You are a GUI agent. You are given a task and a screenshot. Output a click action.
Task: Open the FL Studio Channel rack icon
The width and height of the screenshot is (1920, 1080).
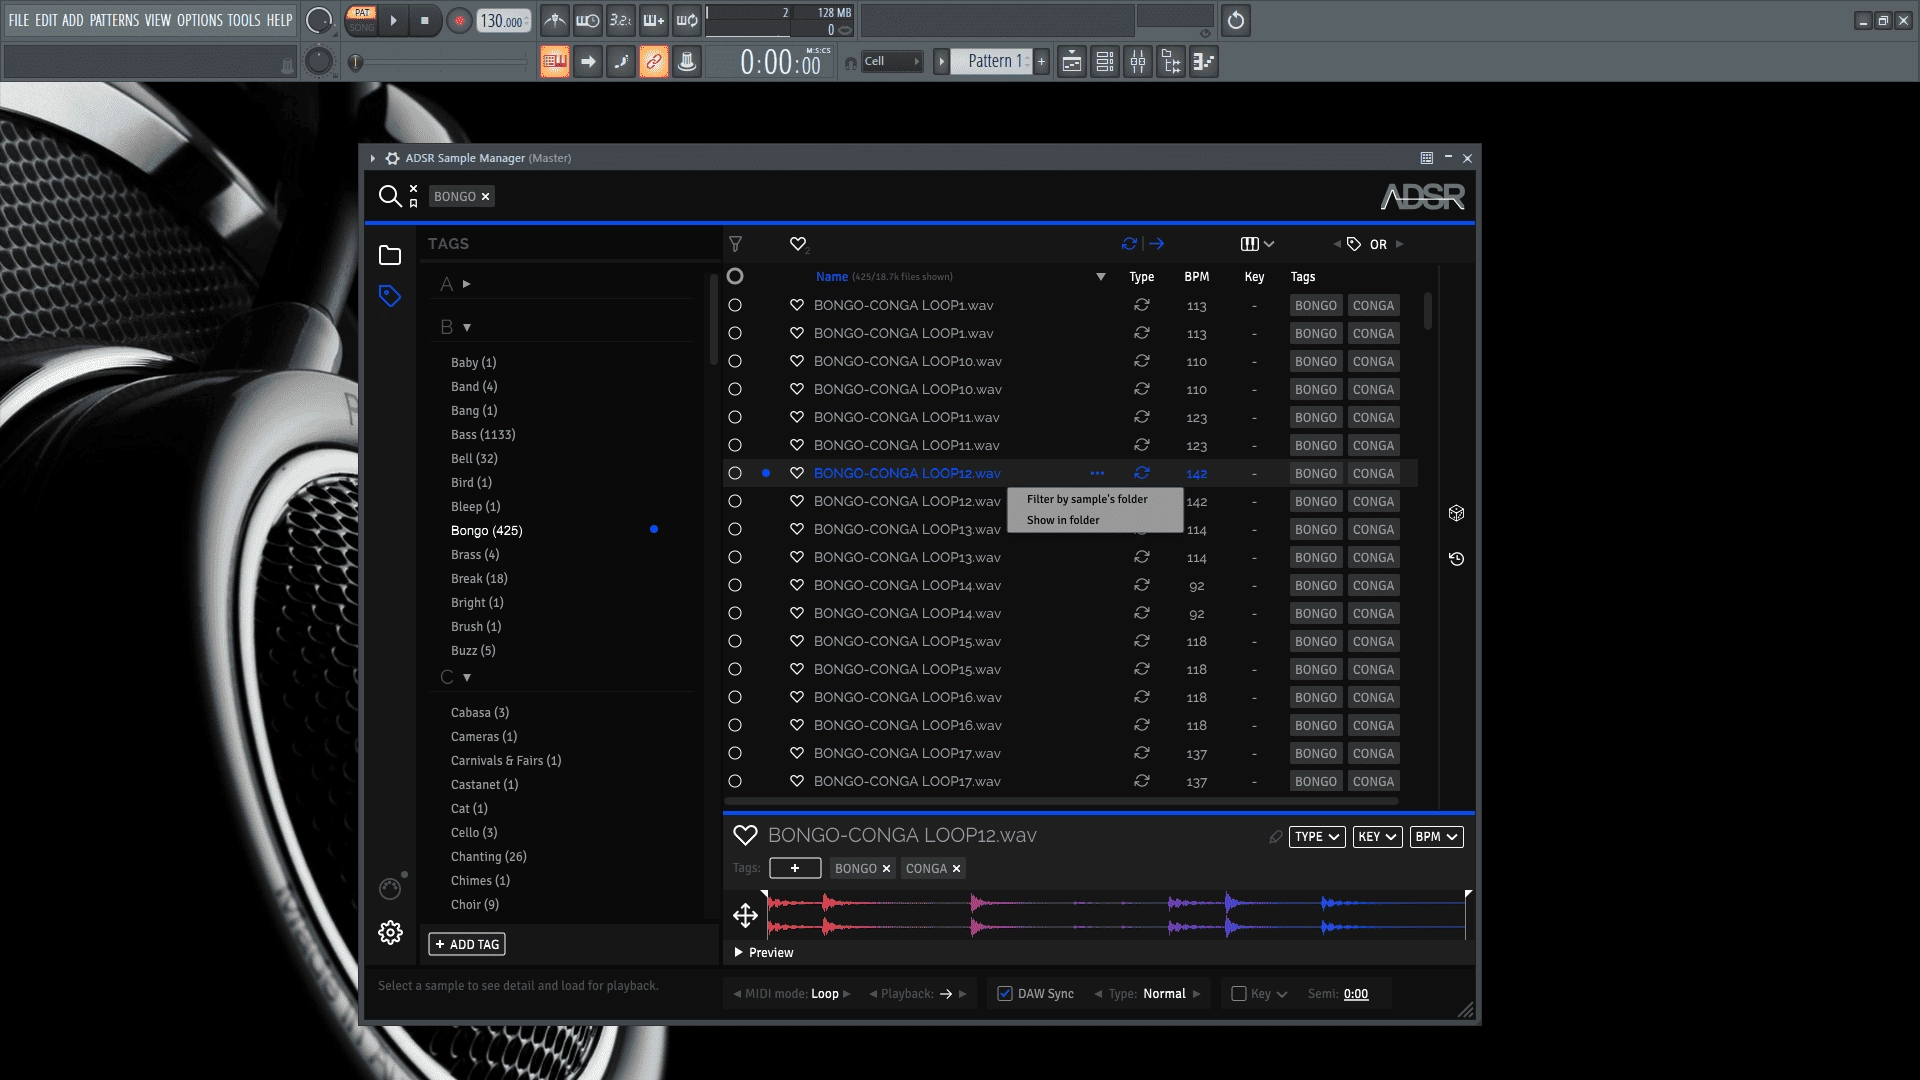click(1105, 62)
